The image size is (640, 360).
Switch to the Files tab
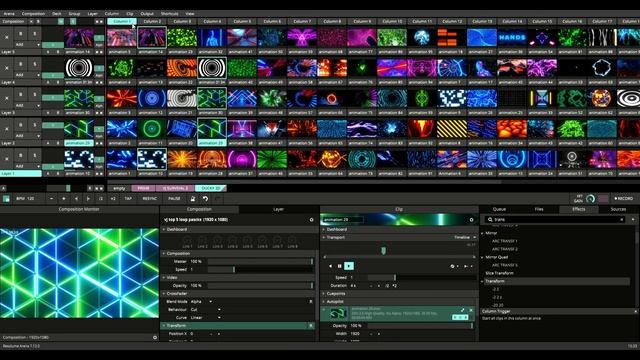tap(539, 209)
